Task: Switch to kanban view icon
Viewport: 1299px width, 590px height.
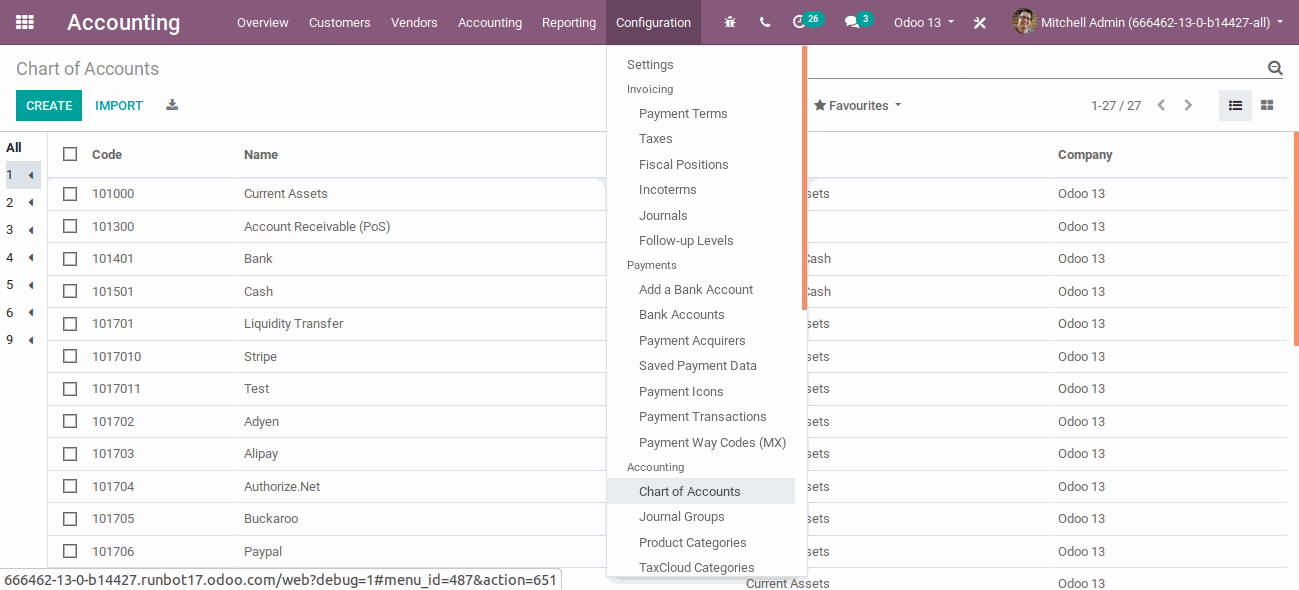Action: (1267, 105)
